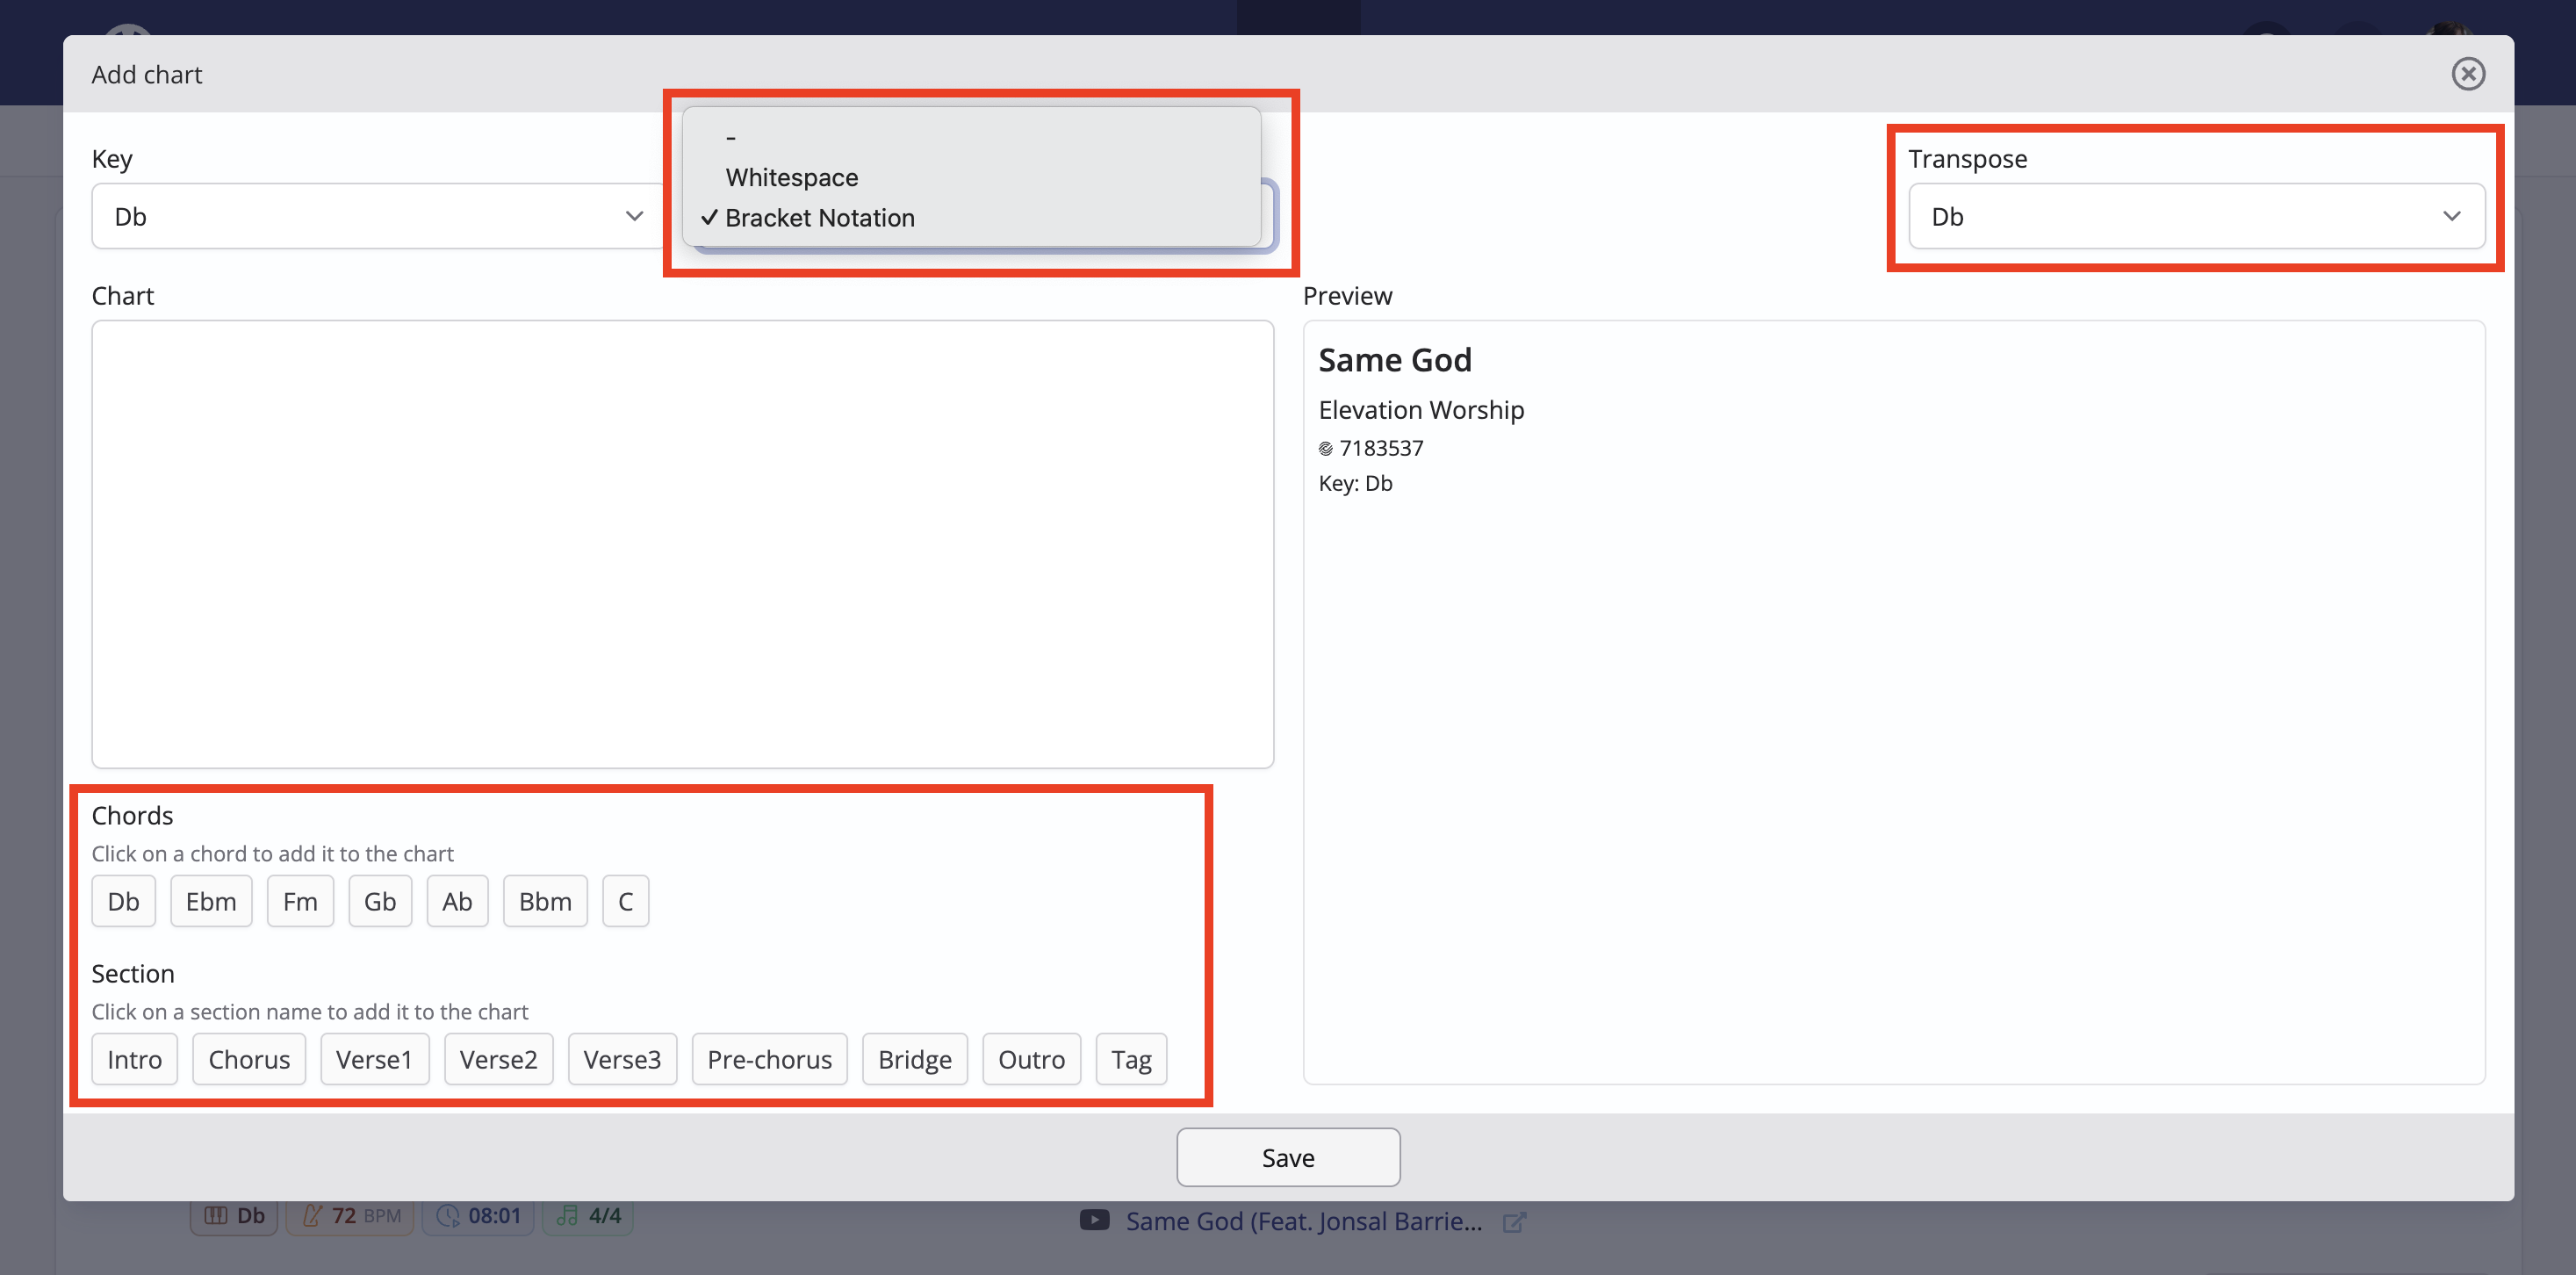Open the Key dropdown showing Db
Viewport: 2576px width, 1275px height.
[380, 216]
